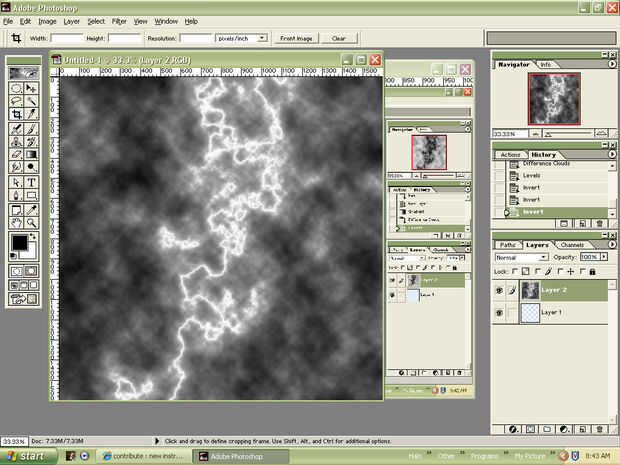Expand the Opacity slider arrow
620x465 pixels.
pos(603,257)
